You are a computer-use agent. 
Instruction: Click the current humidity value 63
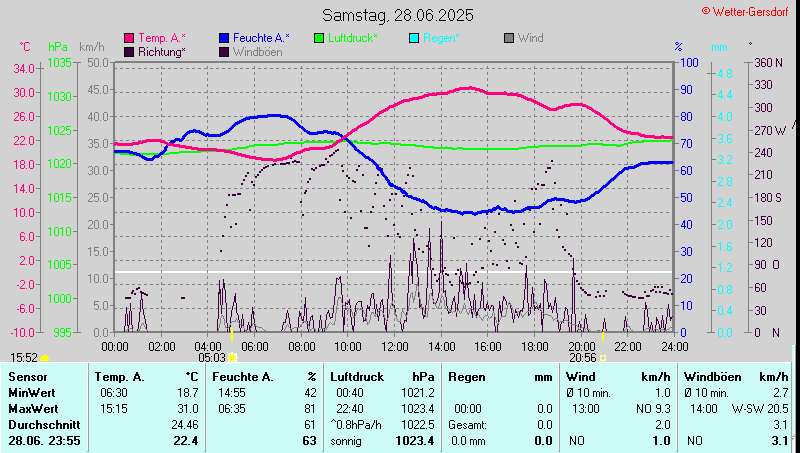click(x=309, y=441)
